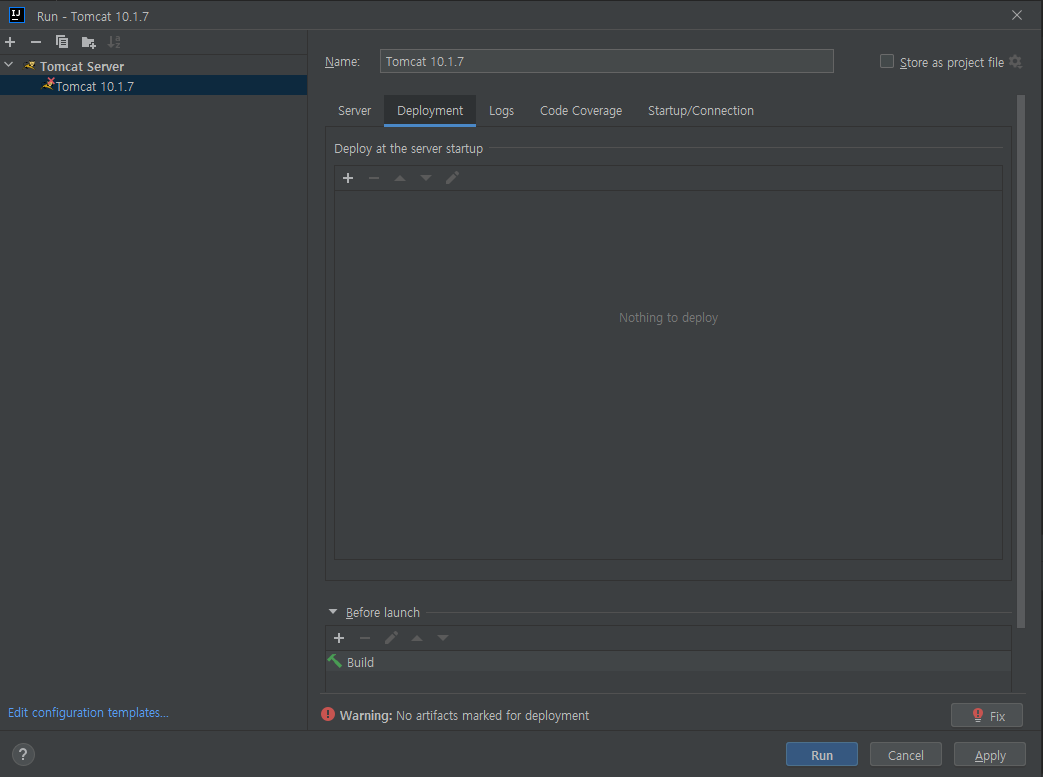Open the Logs tab
Viewport: 1043px width, 777px height.
point(502,110)
